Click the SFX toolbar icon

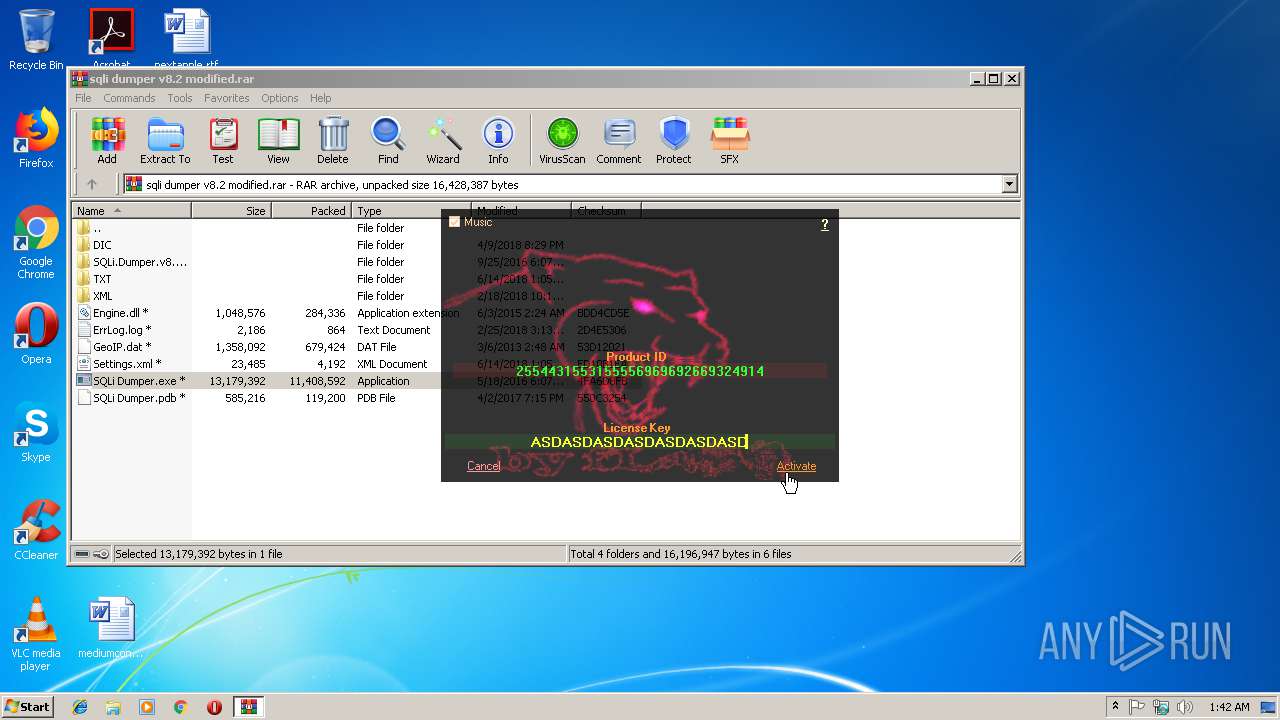[x=730, y=141]
